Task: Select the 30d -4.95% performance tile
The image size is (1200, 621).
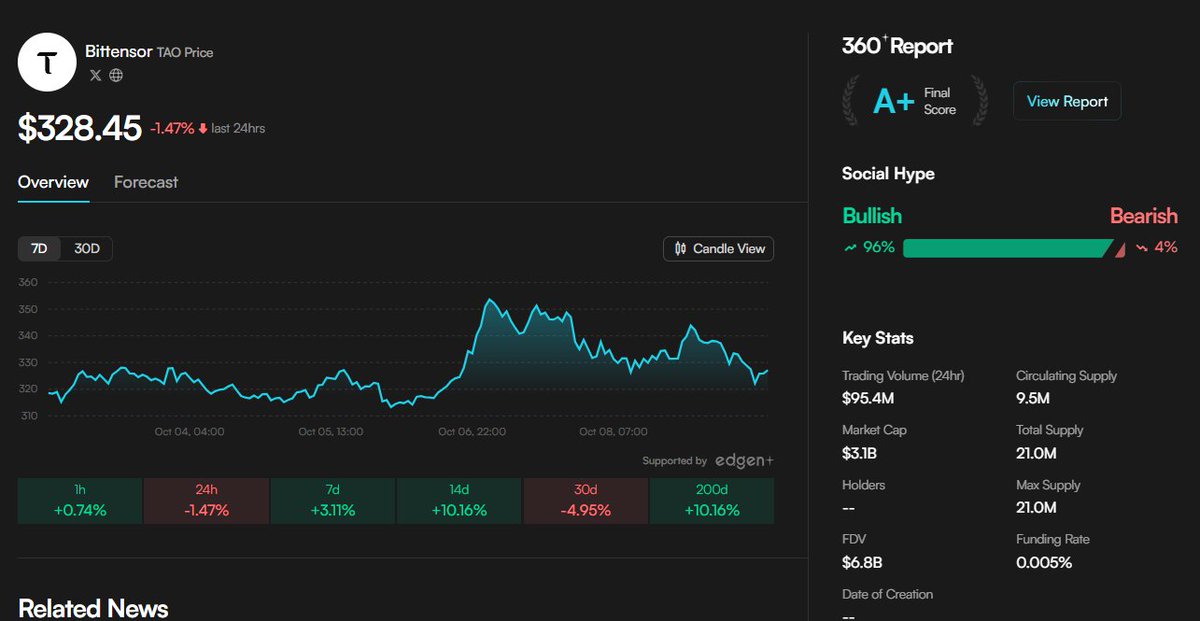Action: coord(586,501)
